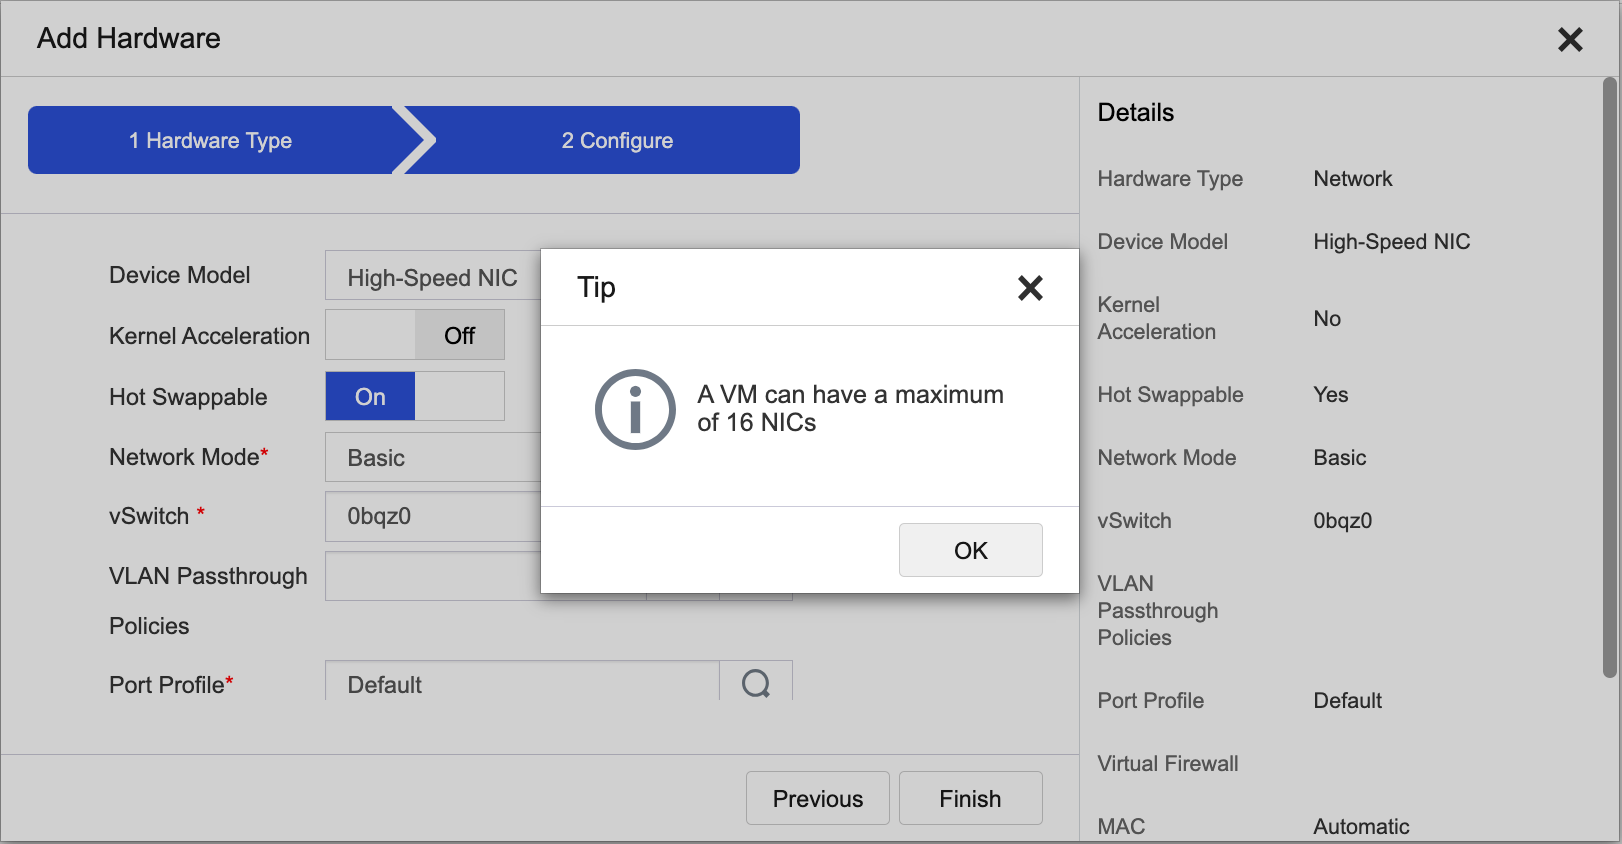Click High-Speed NIC value in Details
The image size is (1622, 844).
1391,242
